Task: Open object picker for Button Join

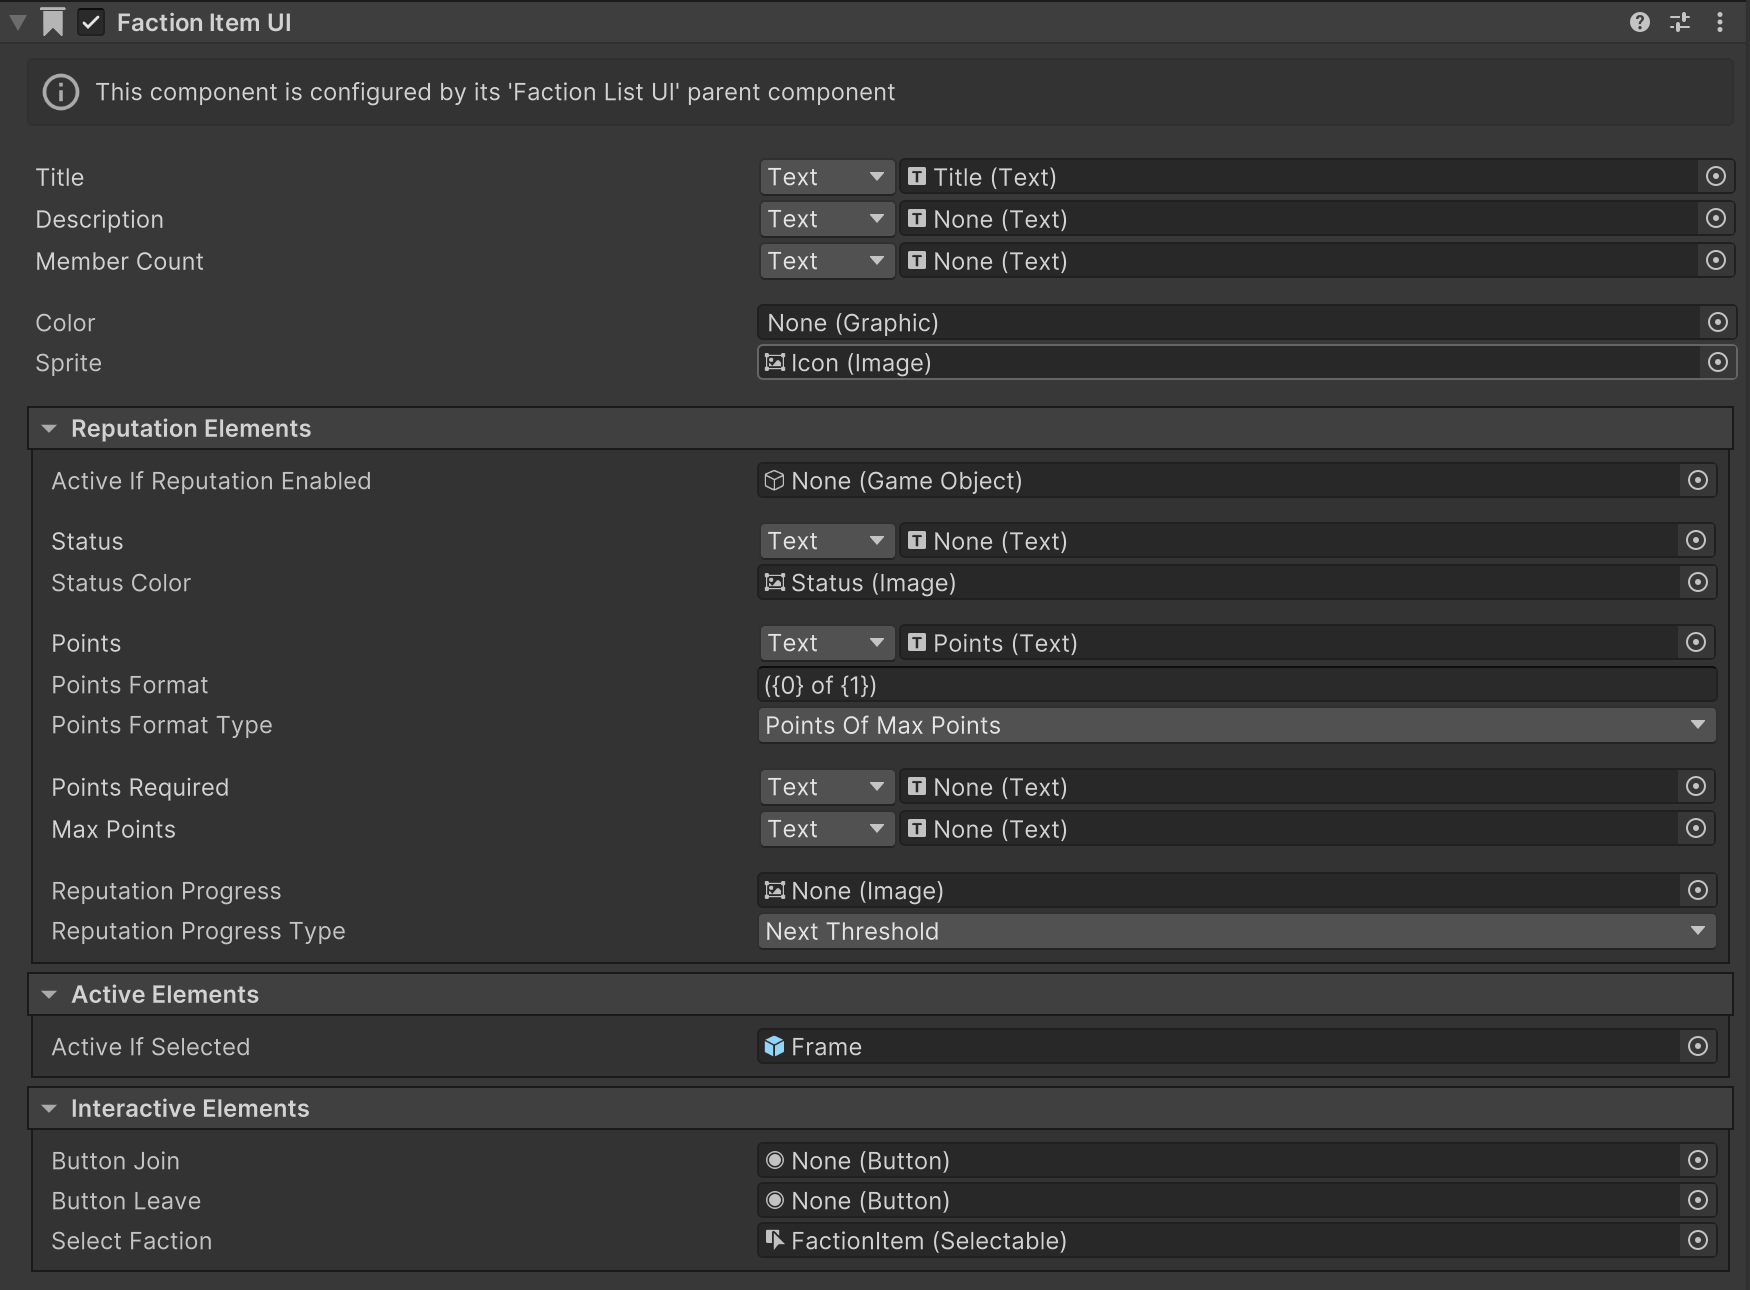Action: (1697, 1161)
